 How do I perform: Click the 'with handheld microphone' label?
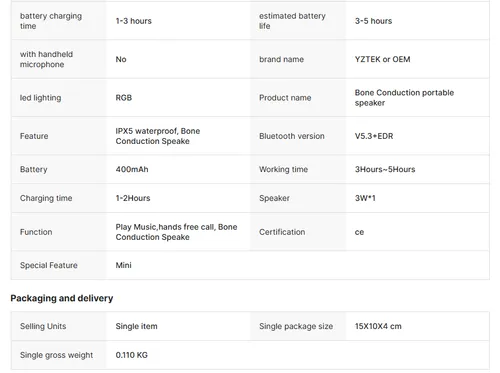pos(46,59)
